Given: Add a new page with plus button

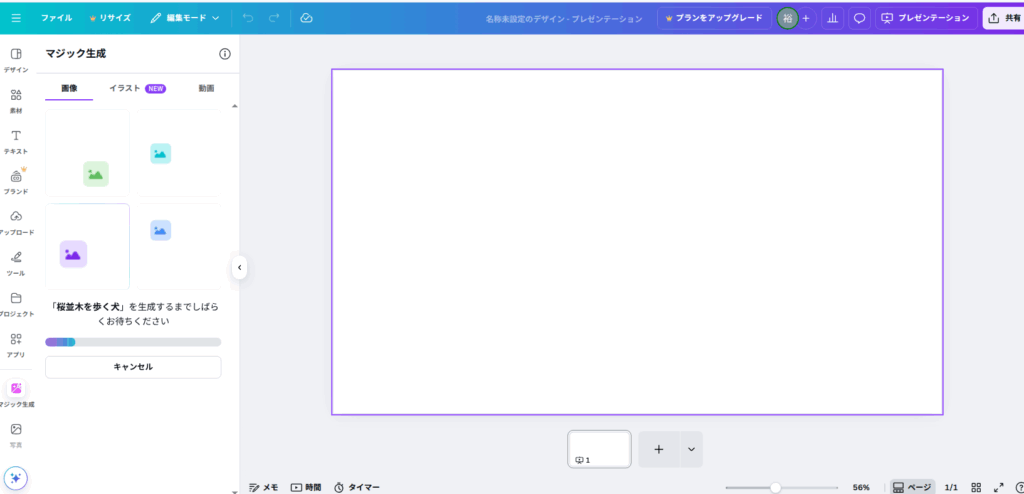Looking at the screenshot, I should coord(659,449).
